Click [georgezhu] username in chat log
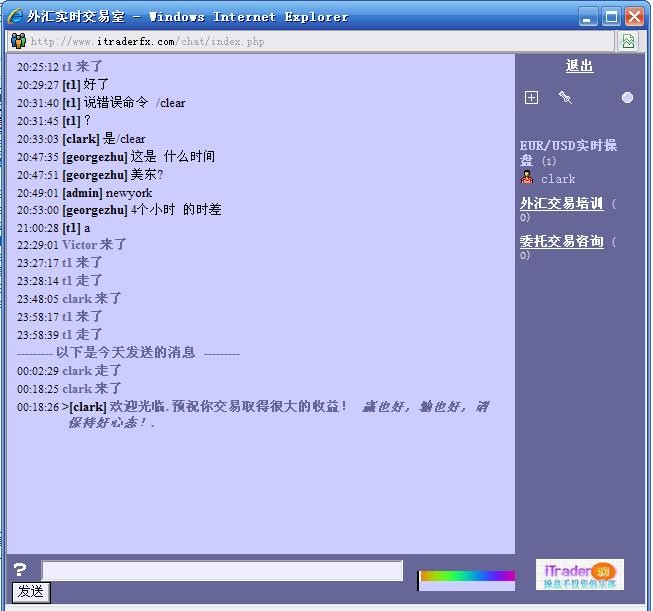This screenshot has height=611, width=653. pyautogui.click(x=94, y=157)
